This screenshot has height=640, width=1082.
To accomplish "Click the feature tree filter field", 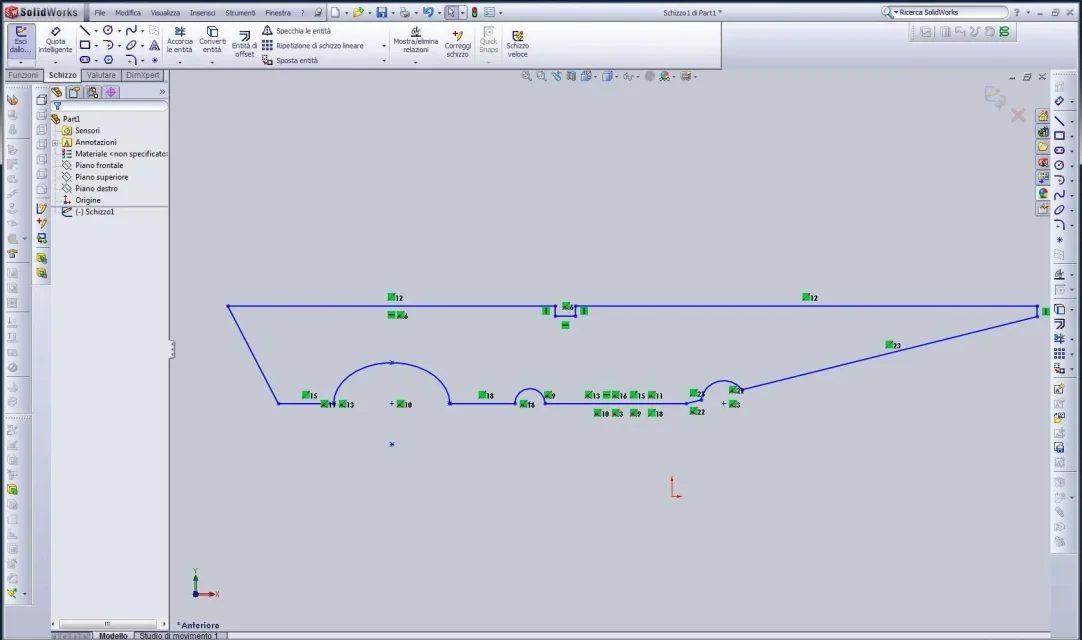I will 110,106.
